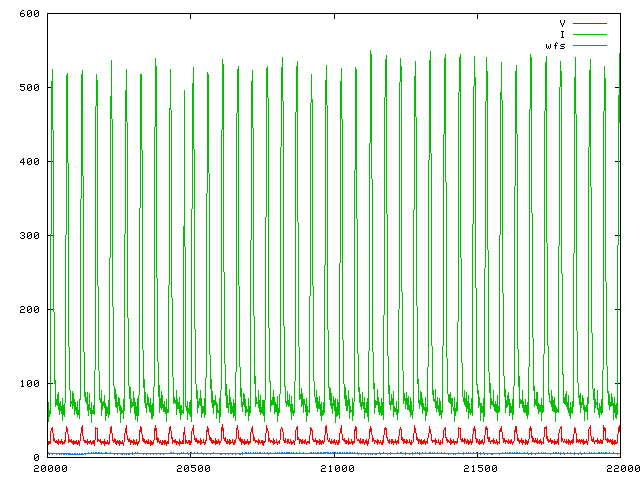The image size is (640, 480).
Task: Select the blue line sample beside wfs
Action: pos(590,46)
